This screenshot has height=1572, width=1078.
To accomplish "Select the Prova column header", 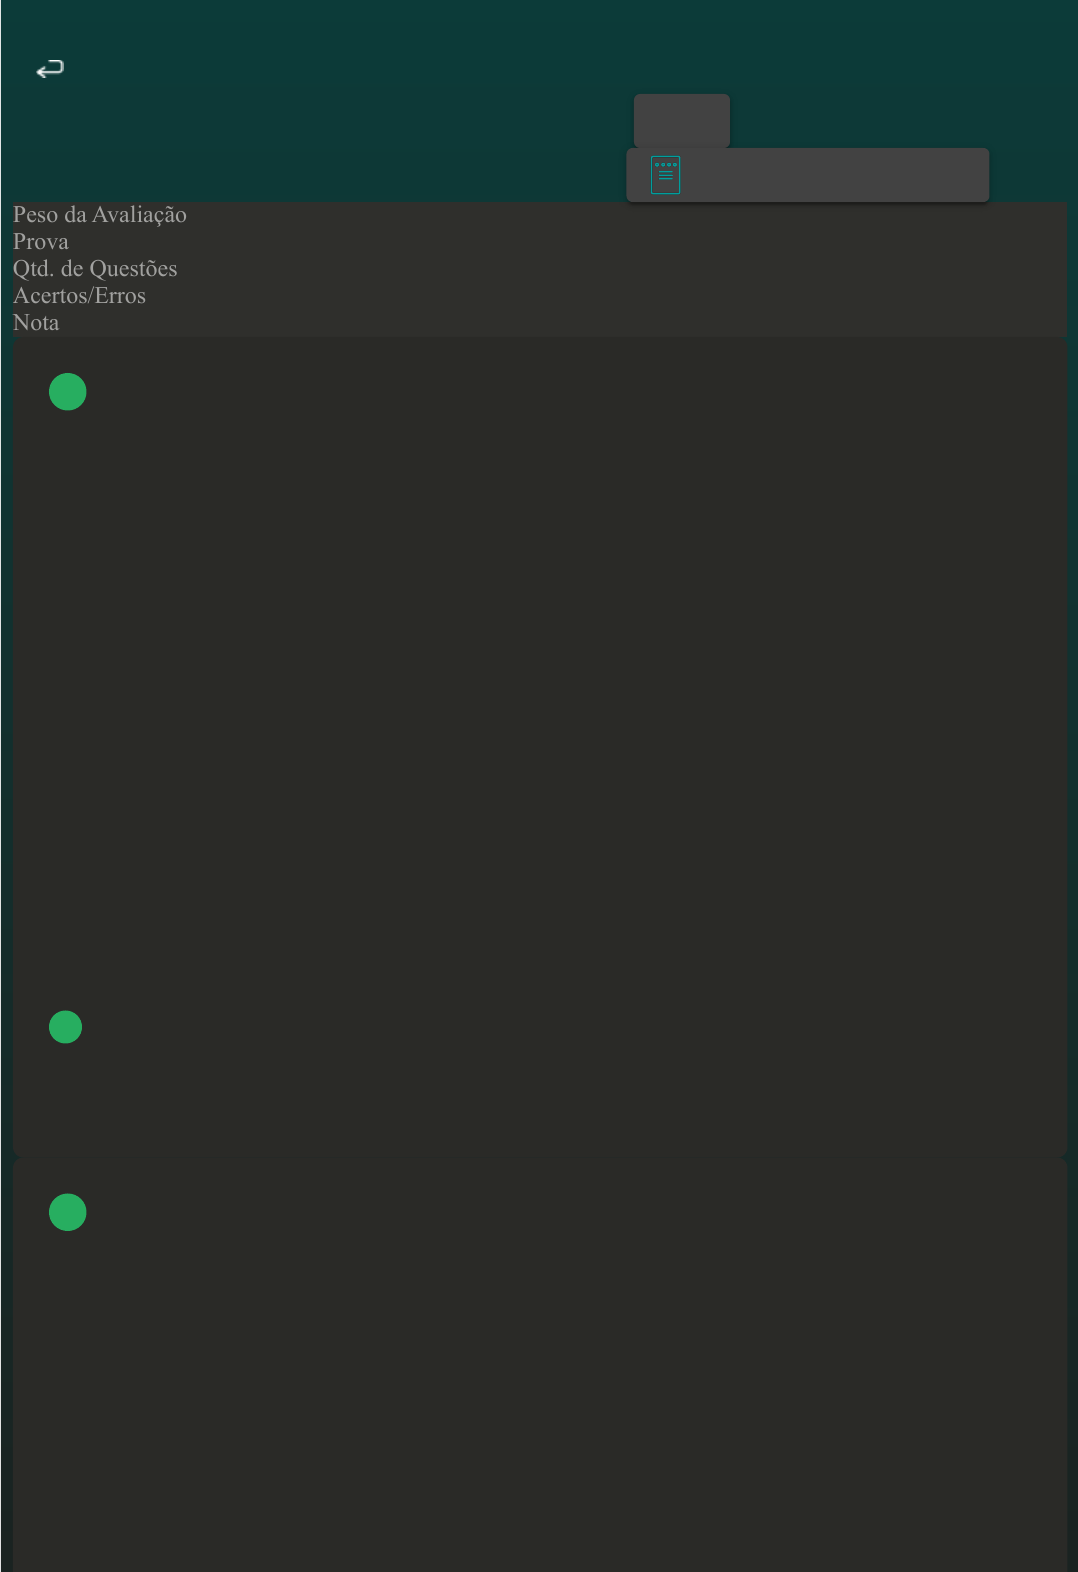I will click(41, 242).
